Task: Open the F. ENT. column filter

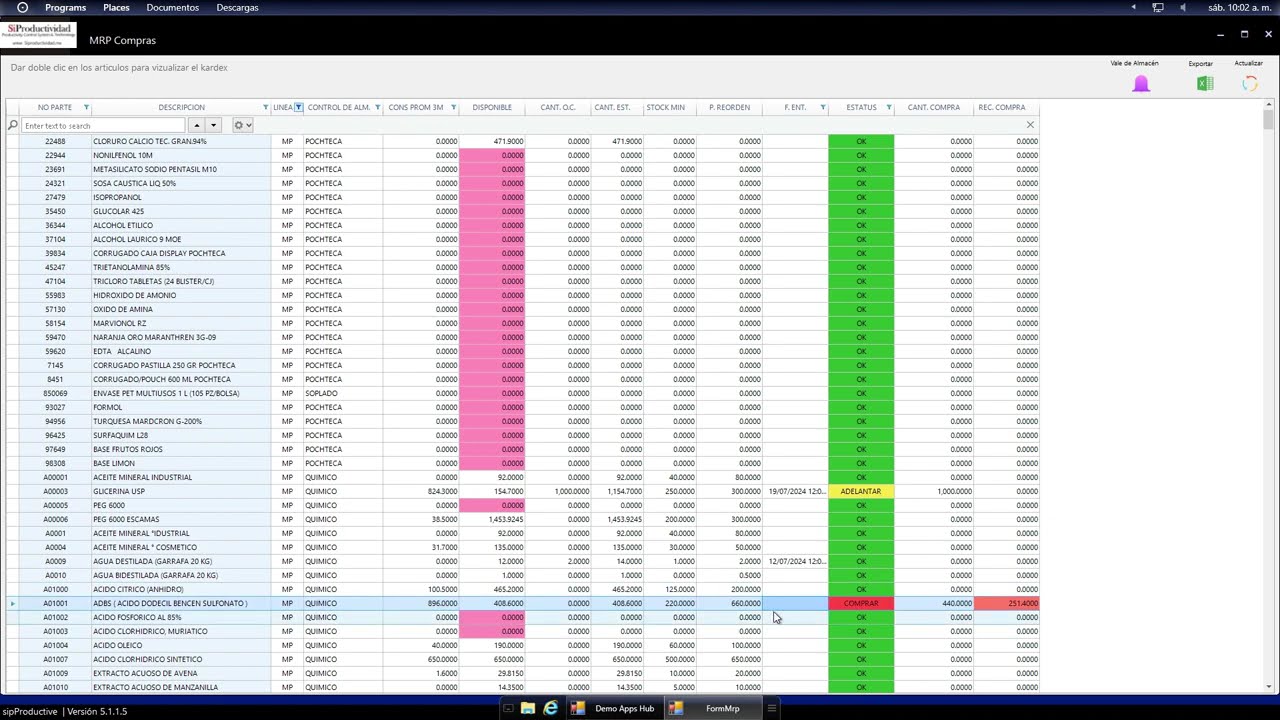Action: [x=823, y=107]
